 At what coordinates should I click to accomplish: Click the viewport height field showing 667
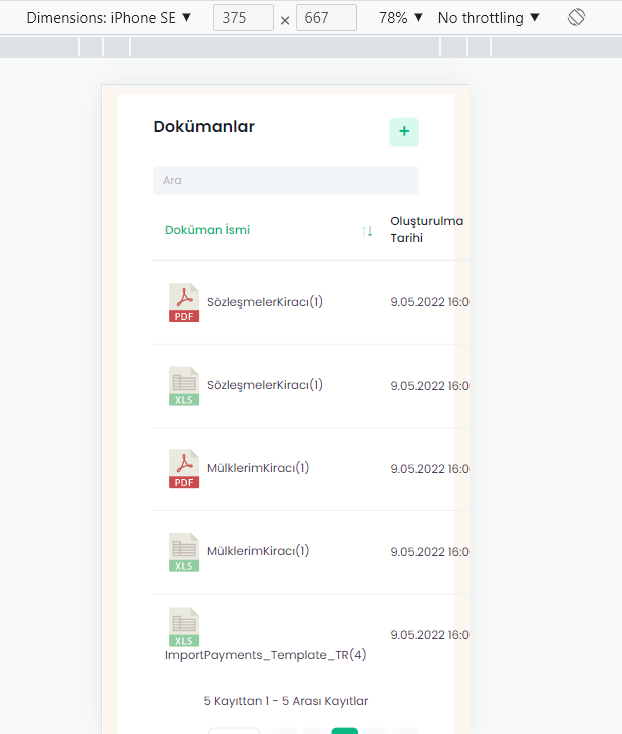326,18
